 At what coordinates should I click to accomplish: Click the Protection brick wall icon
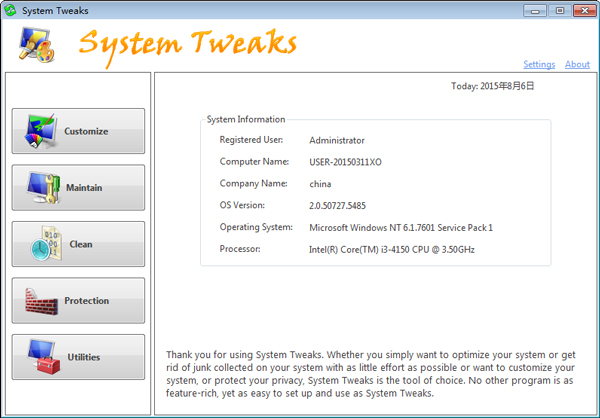[x=41, y=301]
